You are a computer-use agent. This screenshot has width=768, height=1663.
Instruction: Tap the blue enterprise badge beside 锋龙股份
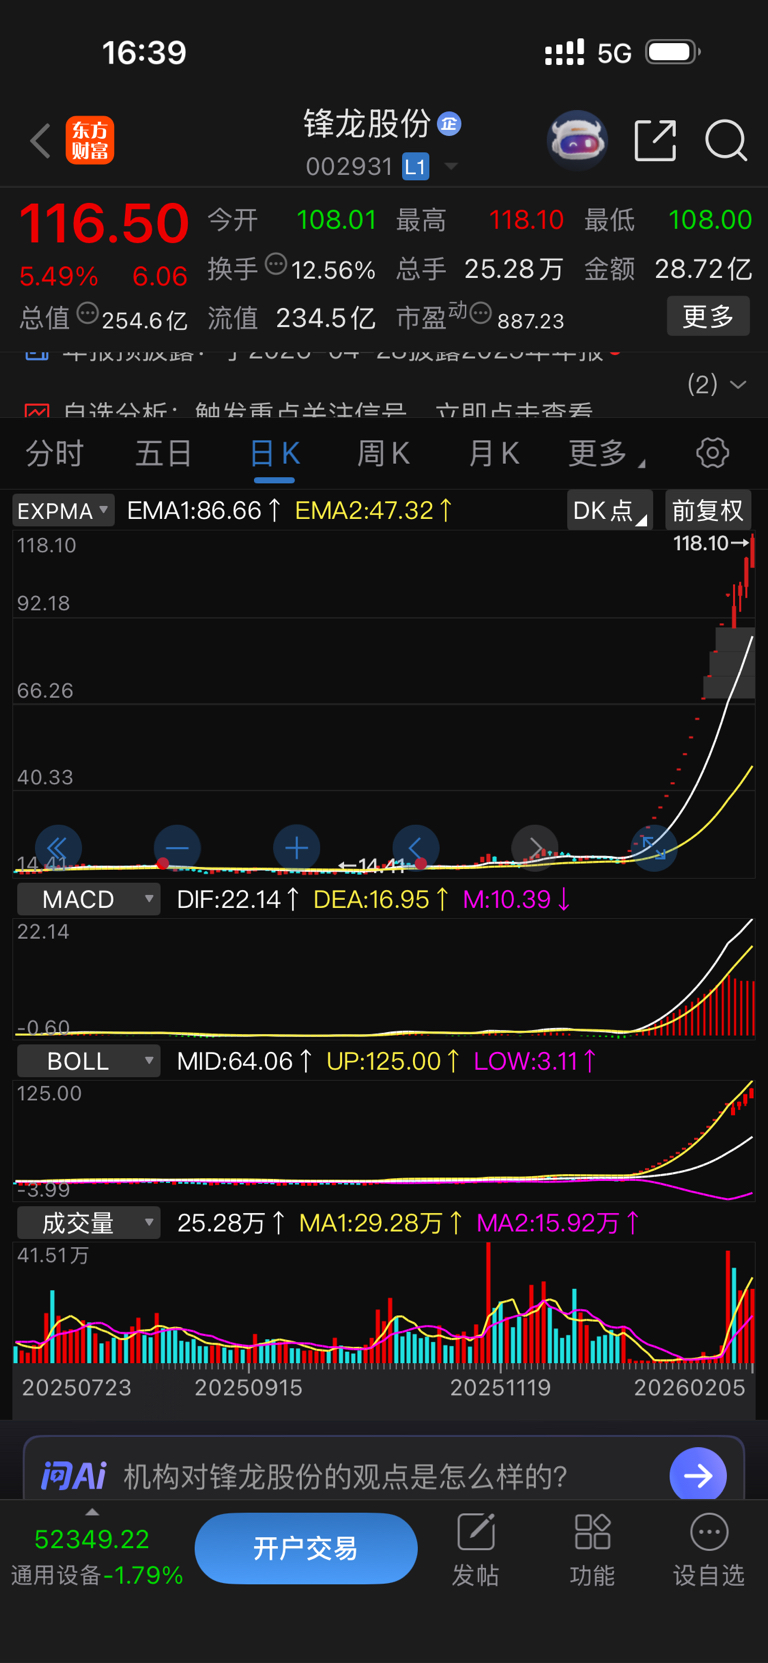click(x=450, y=123)
